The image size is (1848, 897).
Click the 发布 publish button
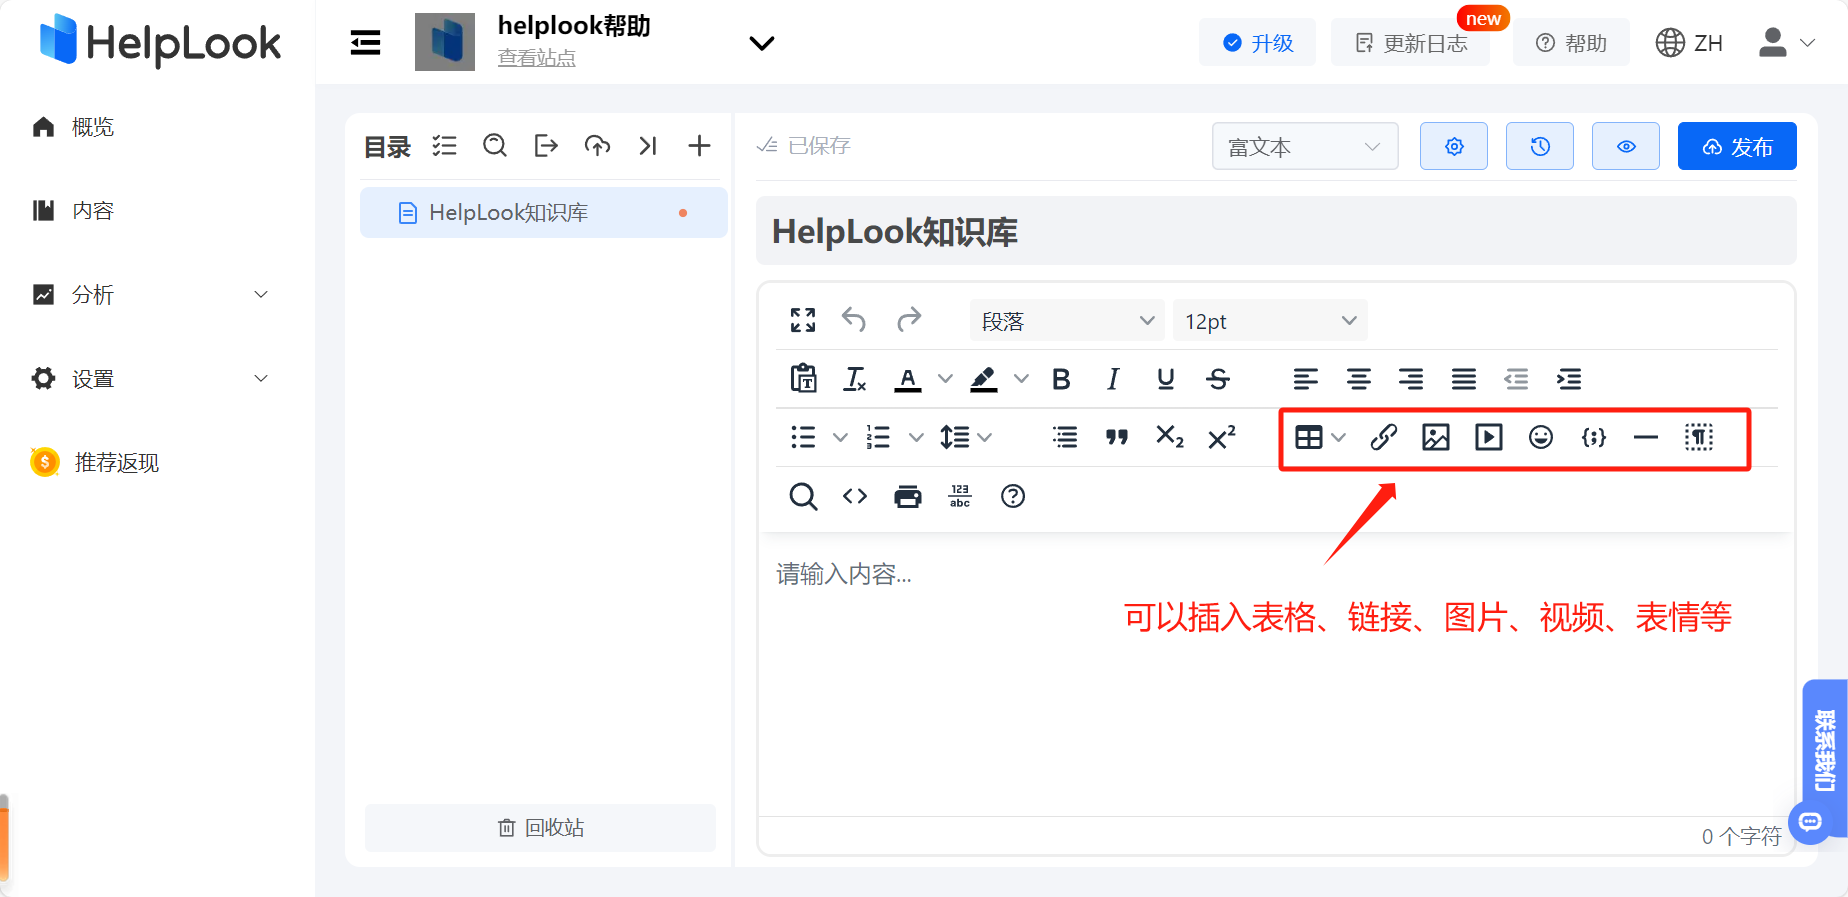tap(1737, 146)
